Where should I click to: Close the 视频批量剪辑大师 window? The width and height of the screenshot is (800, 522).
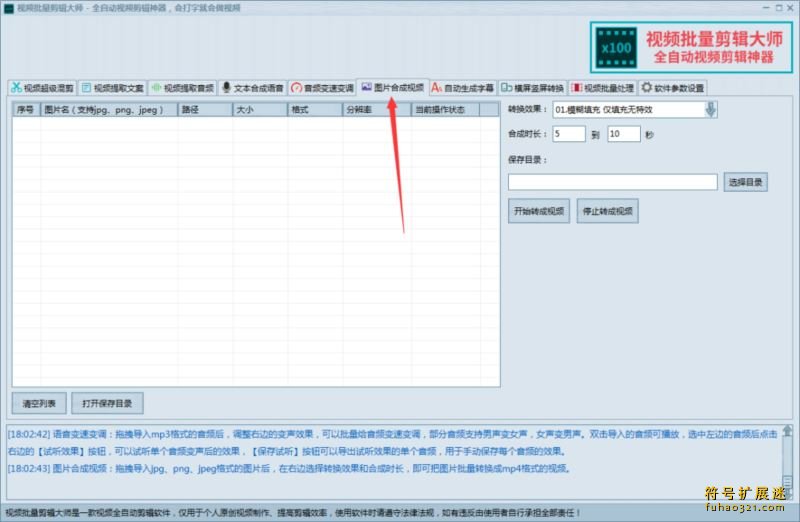point(792,8)
